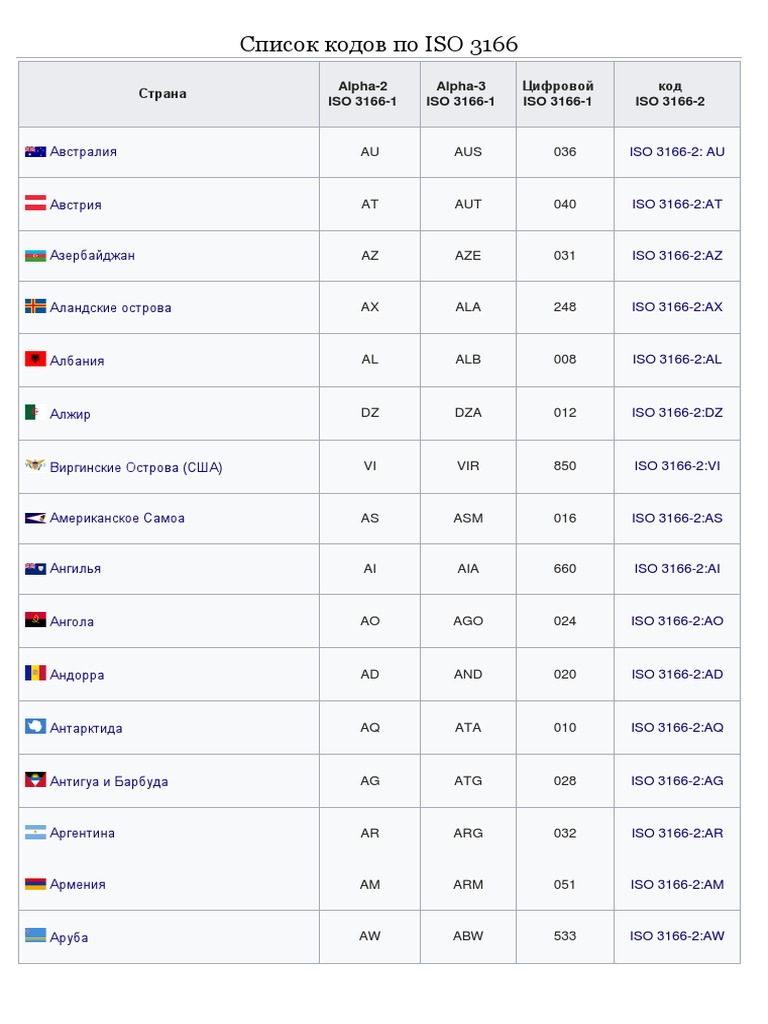This screenshot has height=1024, width=768.
Task: Open the Алжир country link
Action: point(70,414)
